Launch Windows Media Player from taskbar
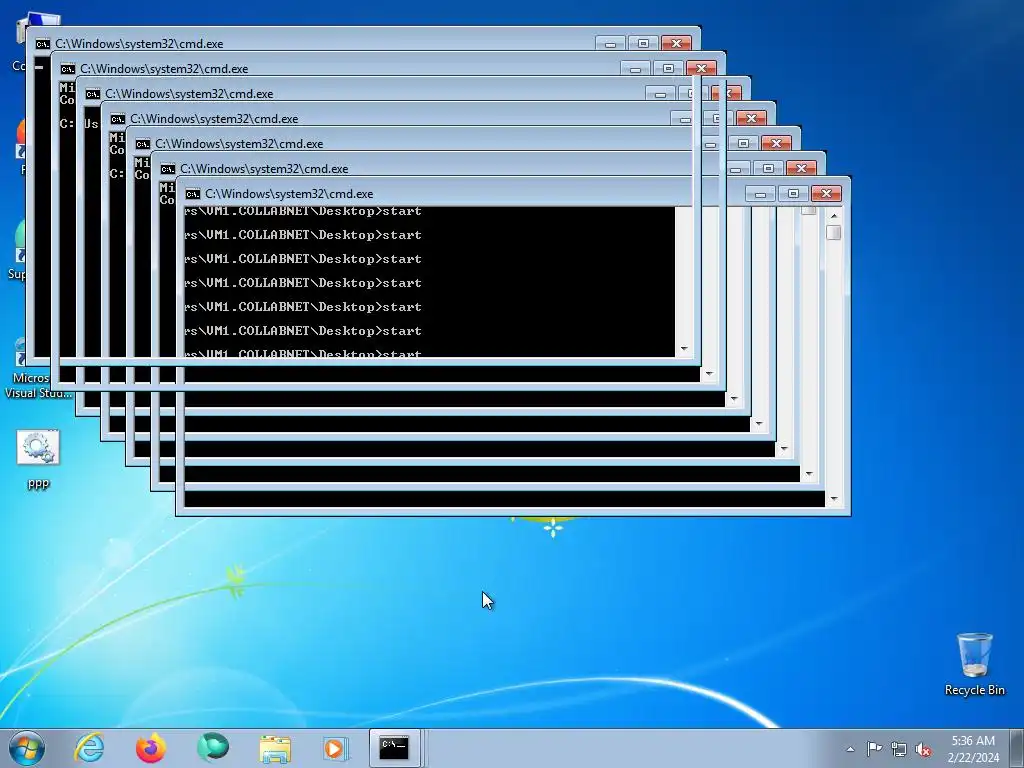Viewport: 1024px width, 768px height. 336,748
